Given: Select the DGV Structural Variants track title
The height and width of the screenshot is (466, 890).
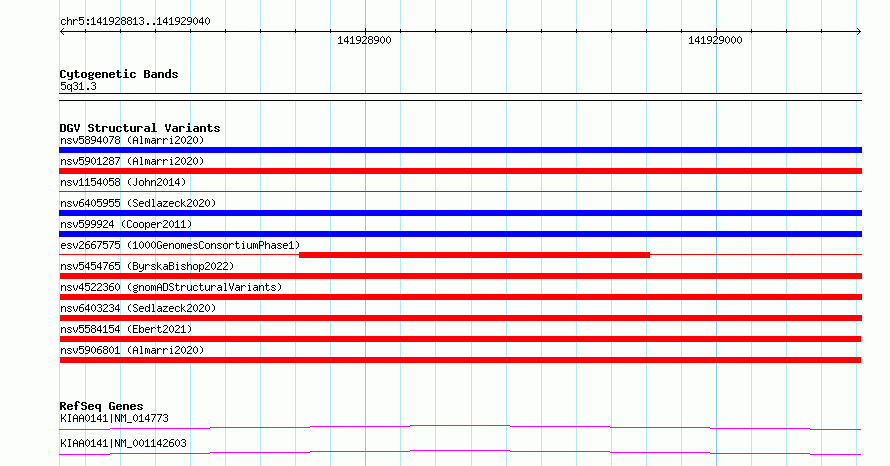Looking at the screenshot, I should (x=140, y=128).
